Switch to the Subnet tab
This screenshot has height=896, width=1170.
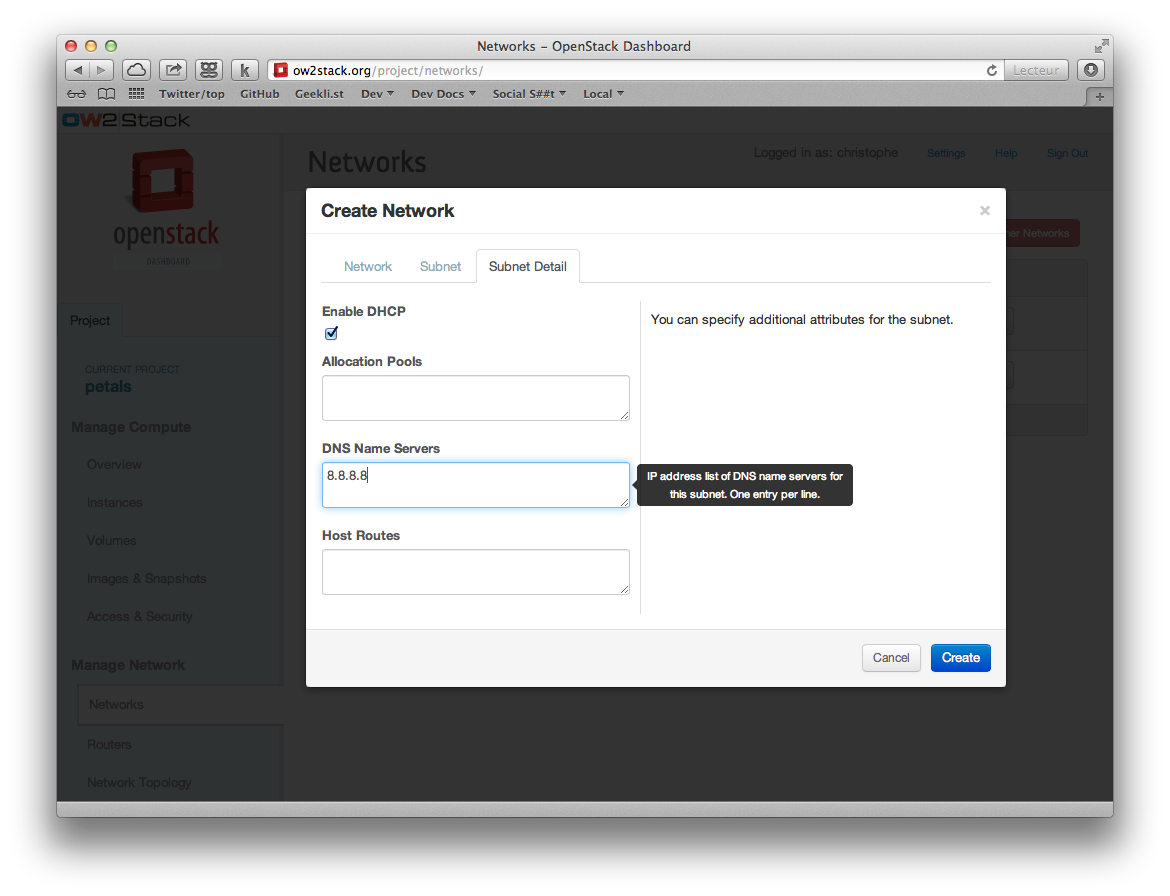pos(440,266)
